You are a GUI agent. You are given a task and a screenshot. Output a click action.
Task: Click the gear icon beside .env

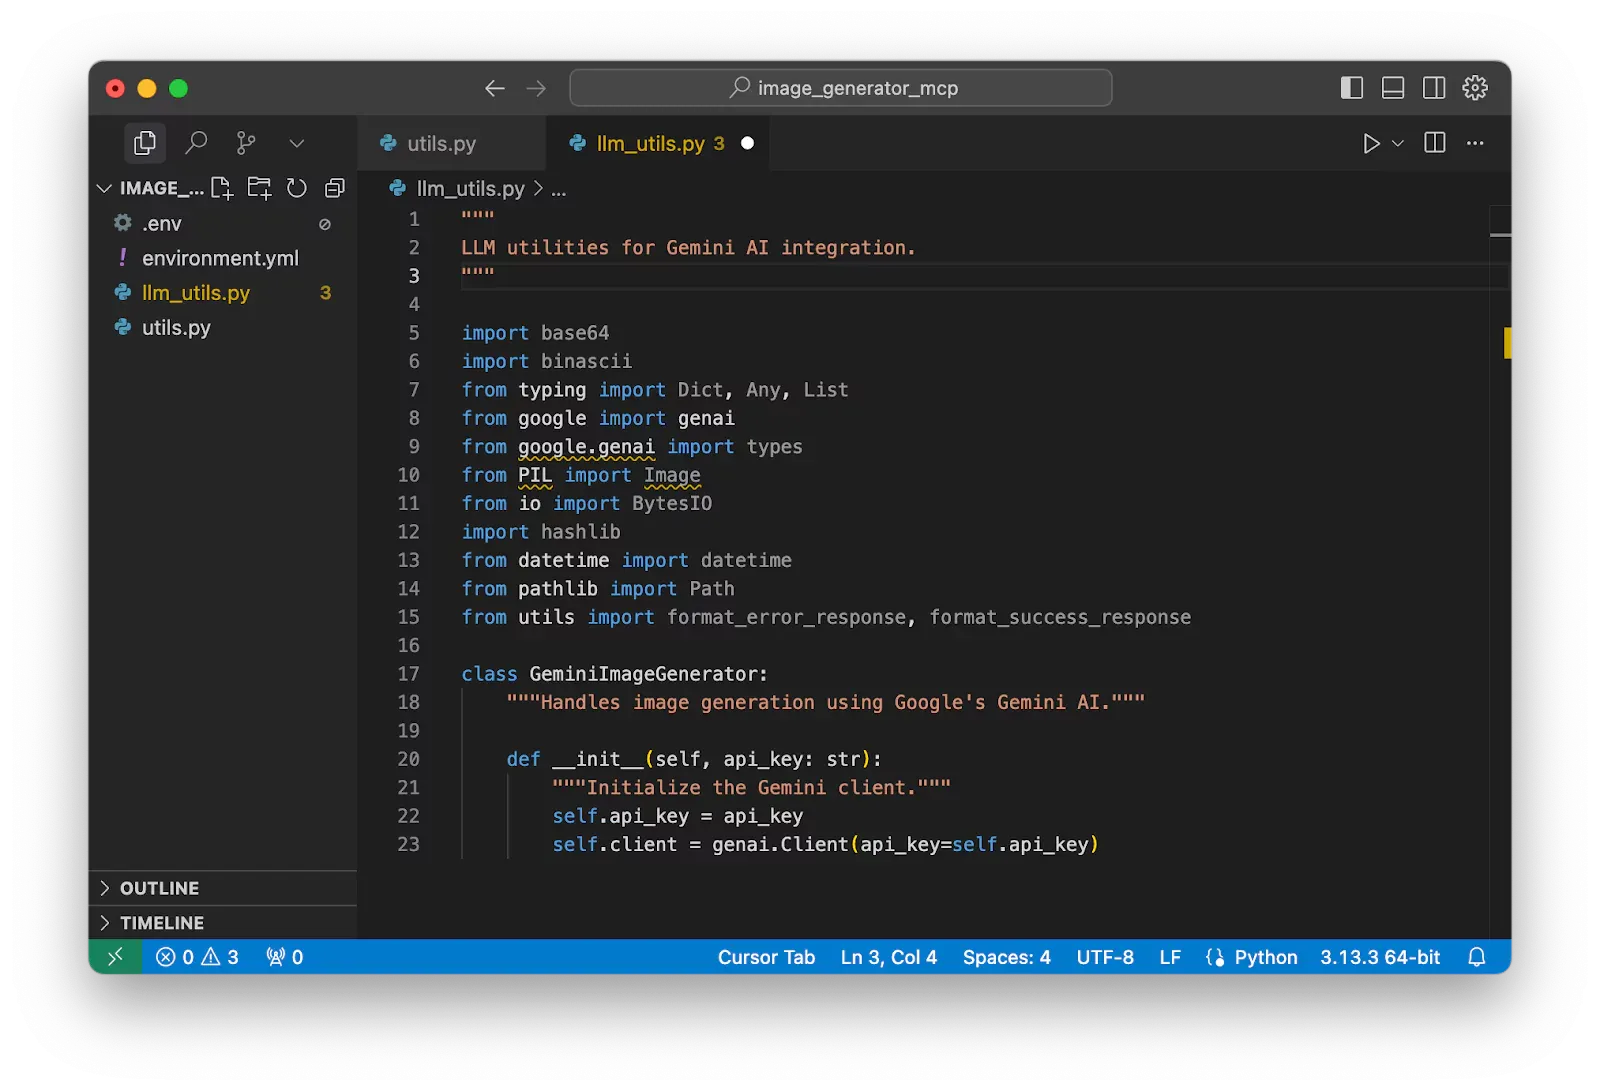pos(123,223)
